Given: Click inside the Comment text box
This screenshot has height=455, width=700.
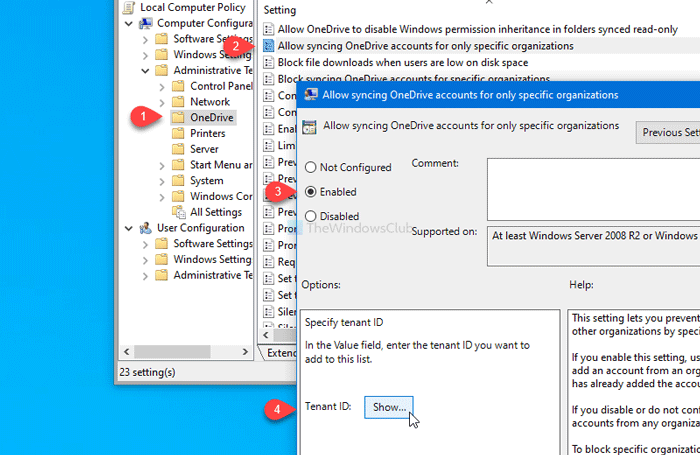Looking at the screenshot, I should click(593, 189).
